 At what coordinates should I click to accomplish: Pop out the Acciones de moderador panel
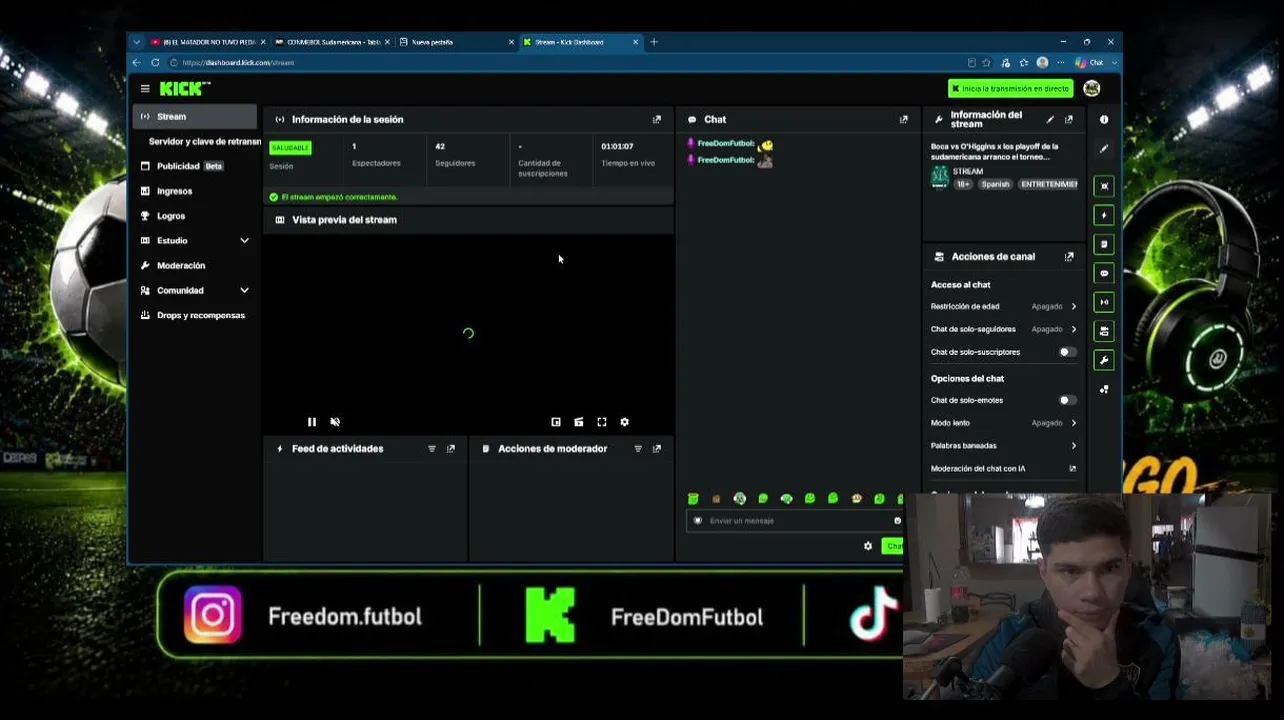pos(657,449)
